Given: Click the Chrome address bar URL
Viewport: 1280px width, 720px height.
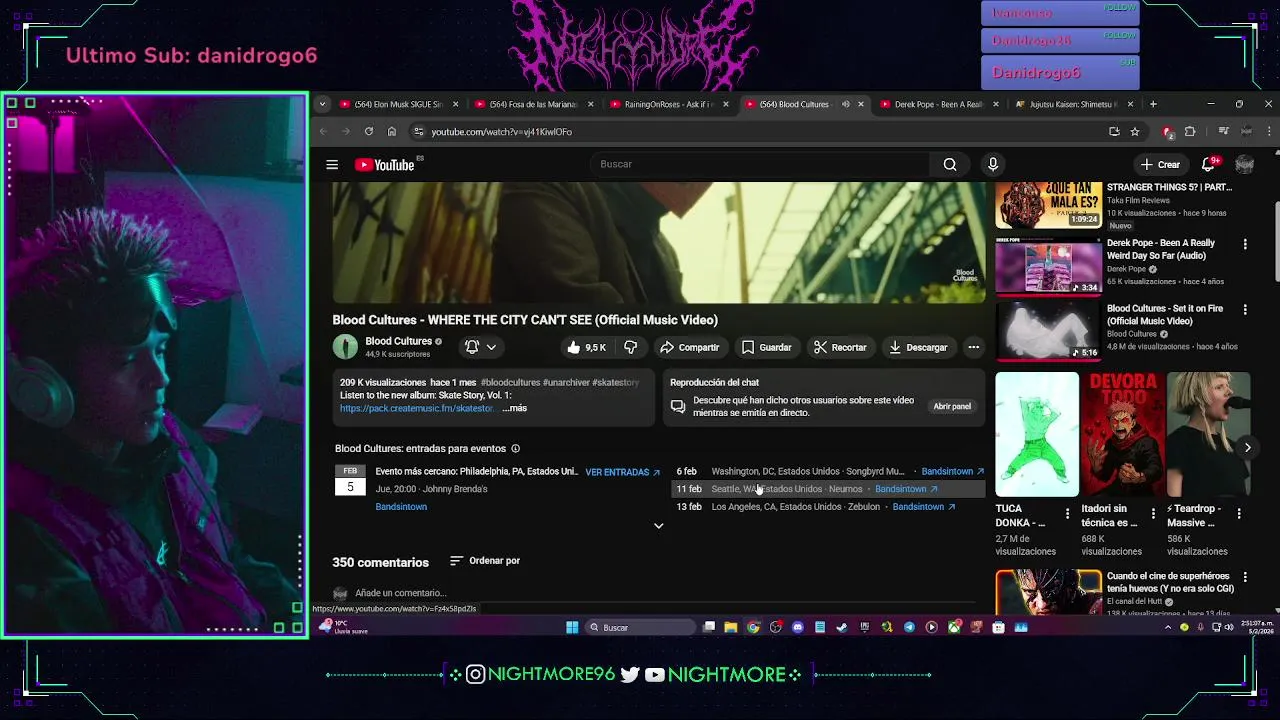Looking at the screenshot, I should [x=502, y=132].
